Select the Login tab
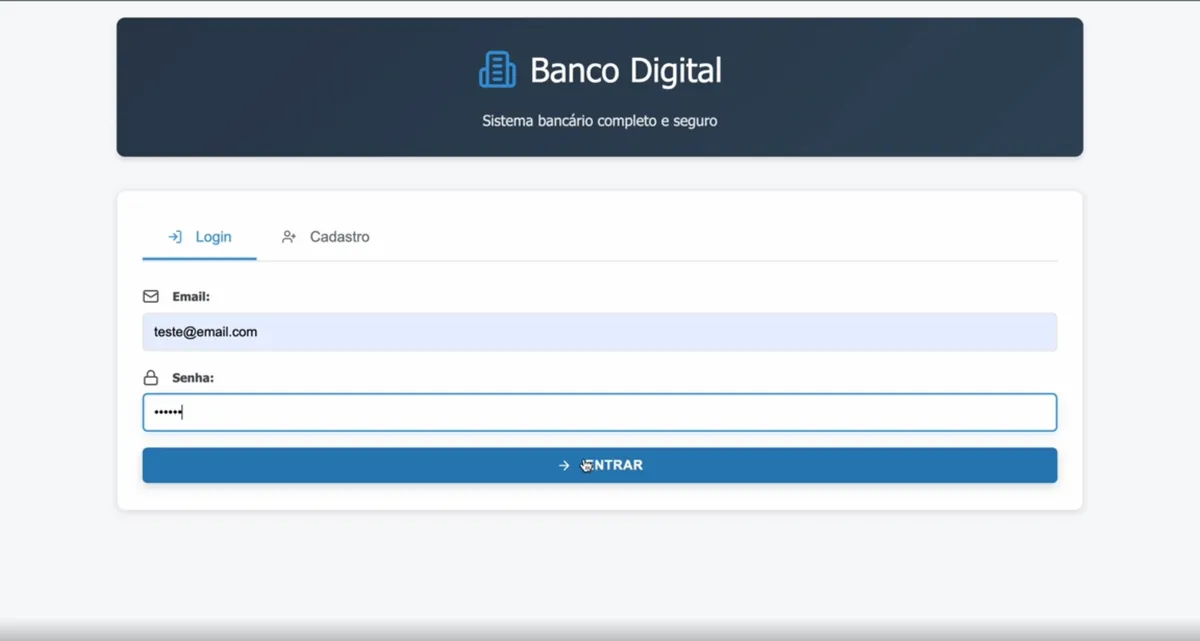1200x641 pixels. [x=213, y=237]
